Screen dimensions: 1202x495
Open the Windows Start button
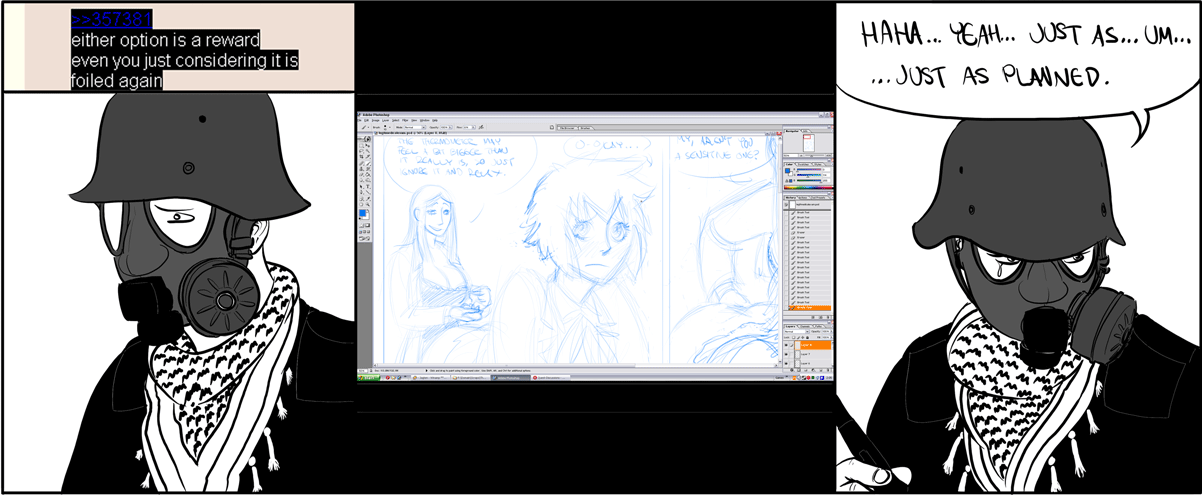(366, 378)
